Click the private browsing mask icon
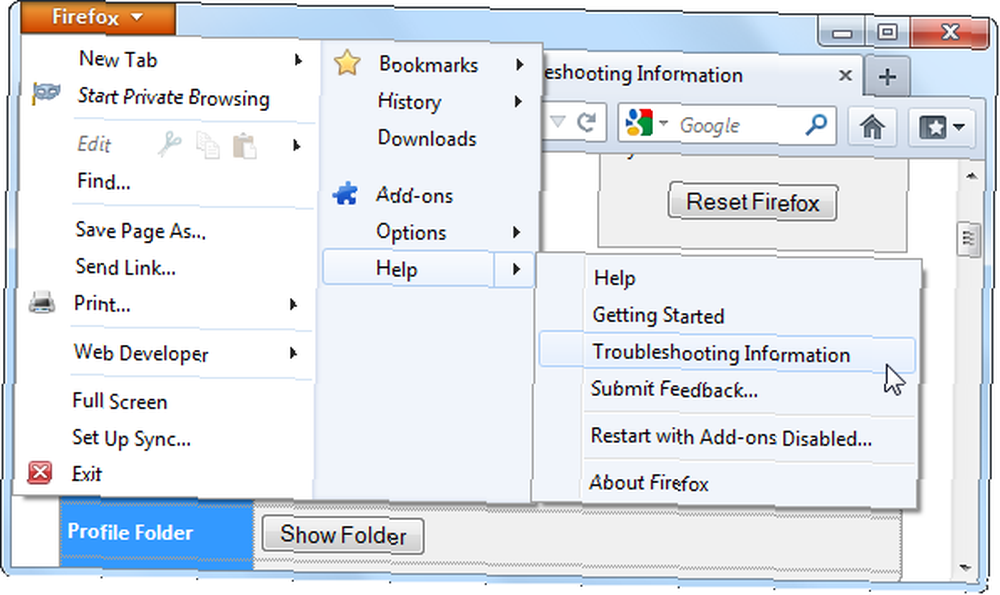1000x595 pixels. pyautogui.click(x=47, y=94)
